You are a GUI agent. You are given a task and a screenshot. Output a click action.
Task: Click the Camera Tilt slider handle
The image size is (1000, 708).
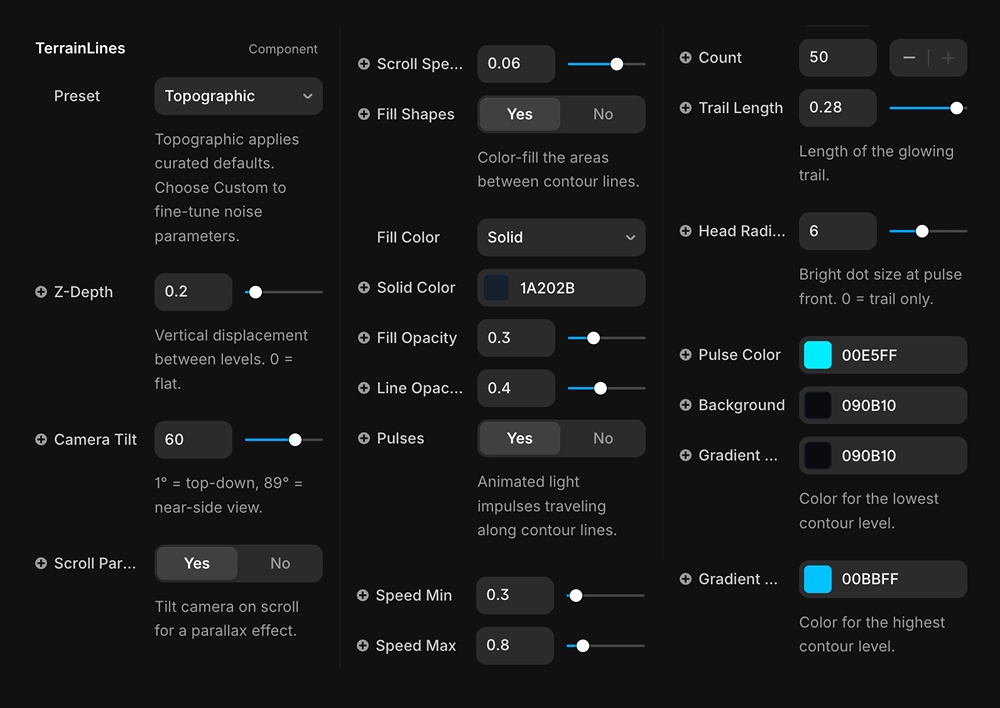point(295,439)
